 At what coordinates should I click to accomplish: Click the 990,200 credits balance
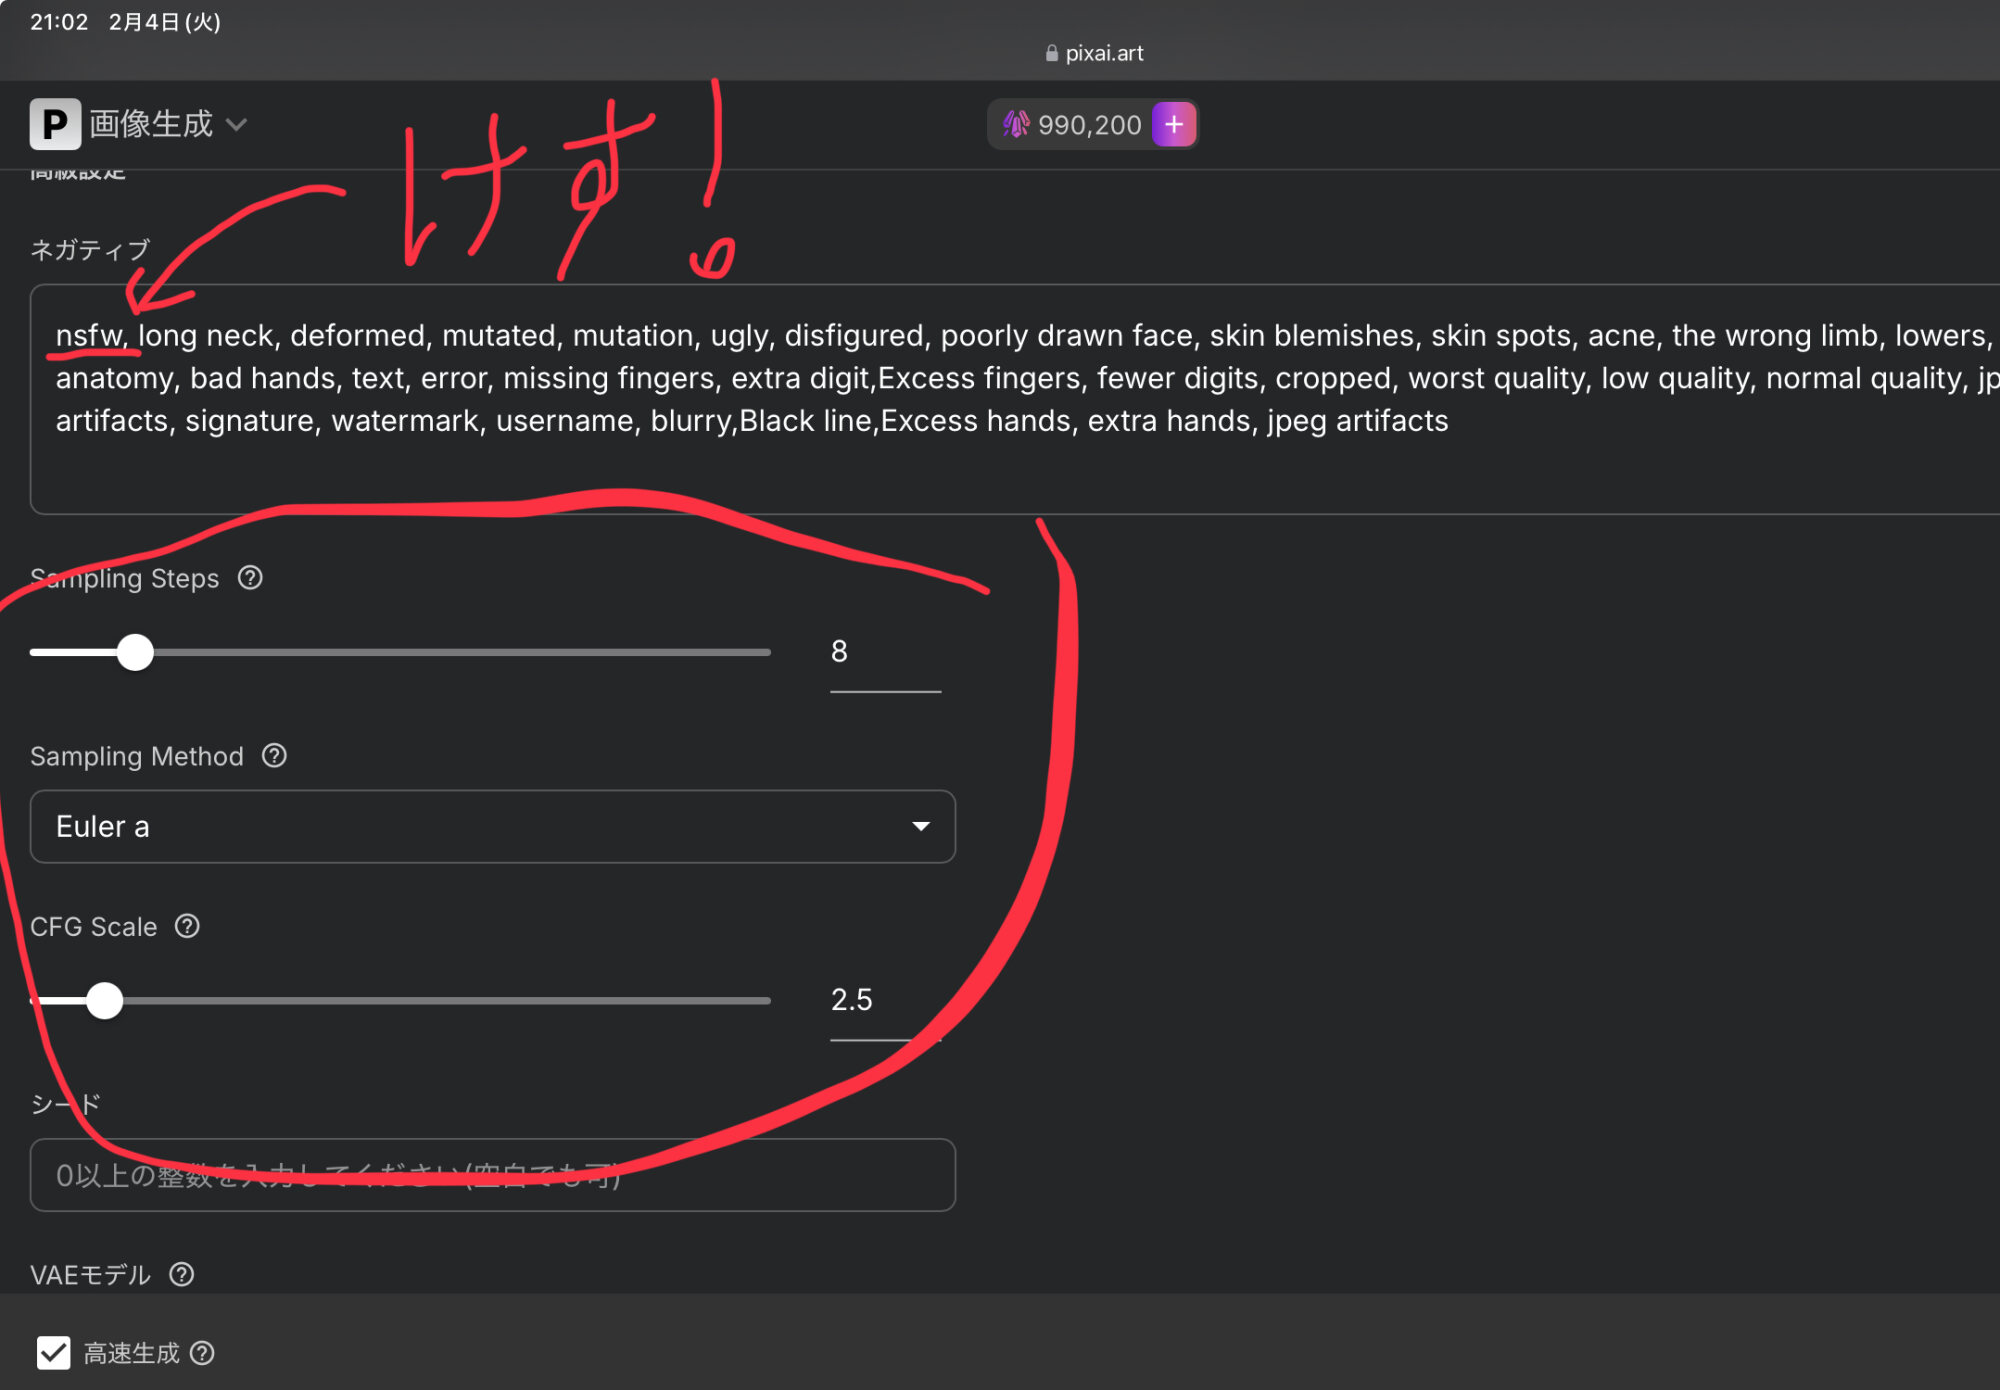[x=1089, y=125]
